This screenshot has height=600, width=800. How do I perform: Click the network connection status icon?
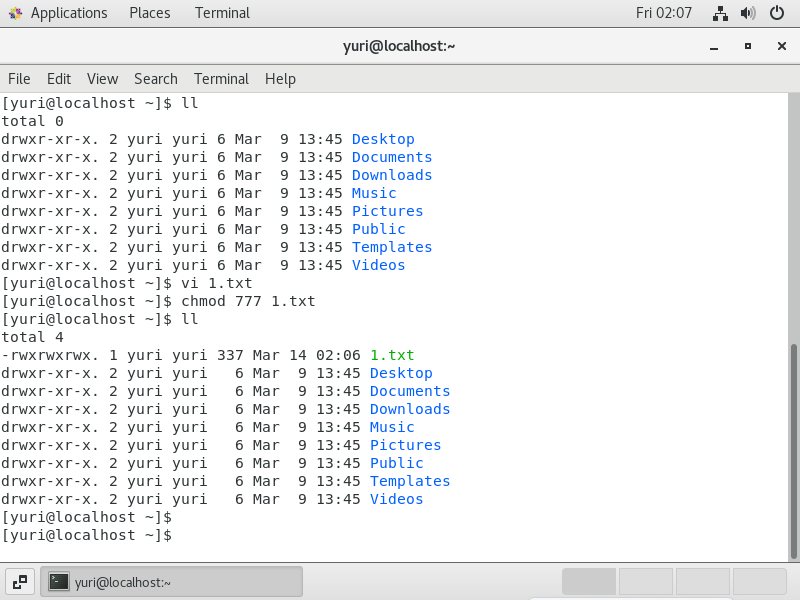pyautogui.click(x=720, y=13)
